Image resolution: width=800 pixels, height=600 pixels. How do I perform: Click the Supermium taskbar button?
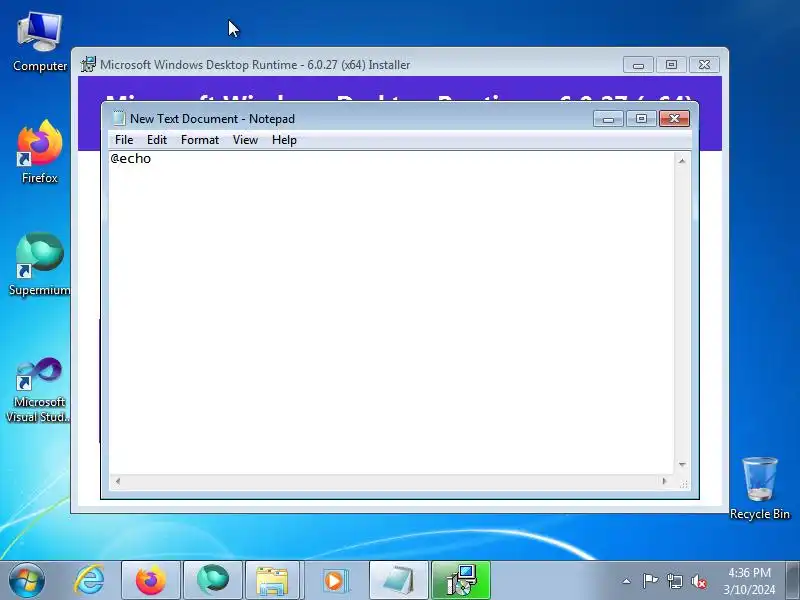tap(213, 581)
